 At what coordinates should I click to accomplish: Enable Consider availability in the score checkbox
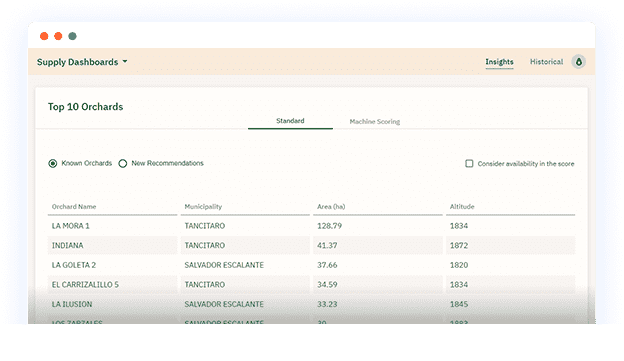469,164
